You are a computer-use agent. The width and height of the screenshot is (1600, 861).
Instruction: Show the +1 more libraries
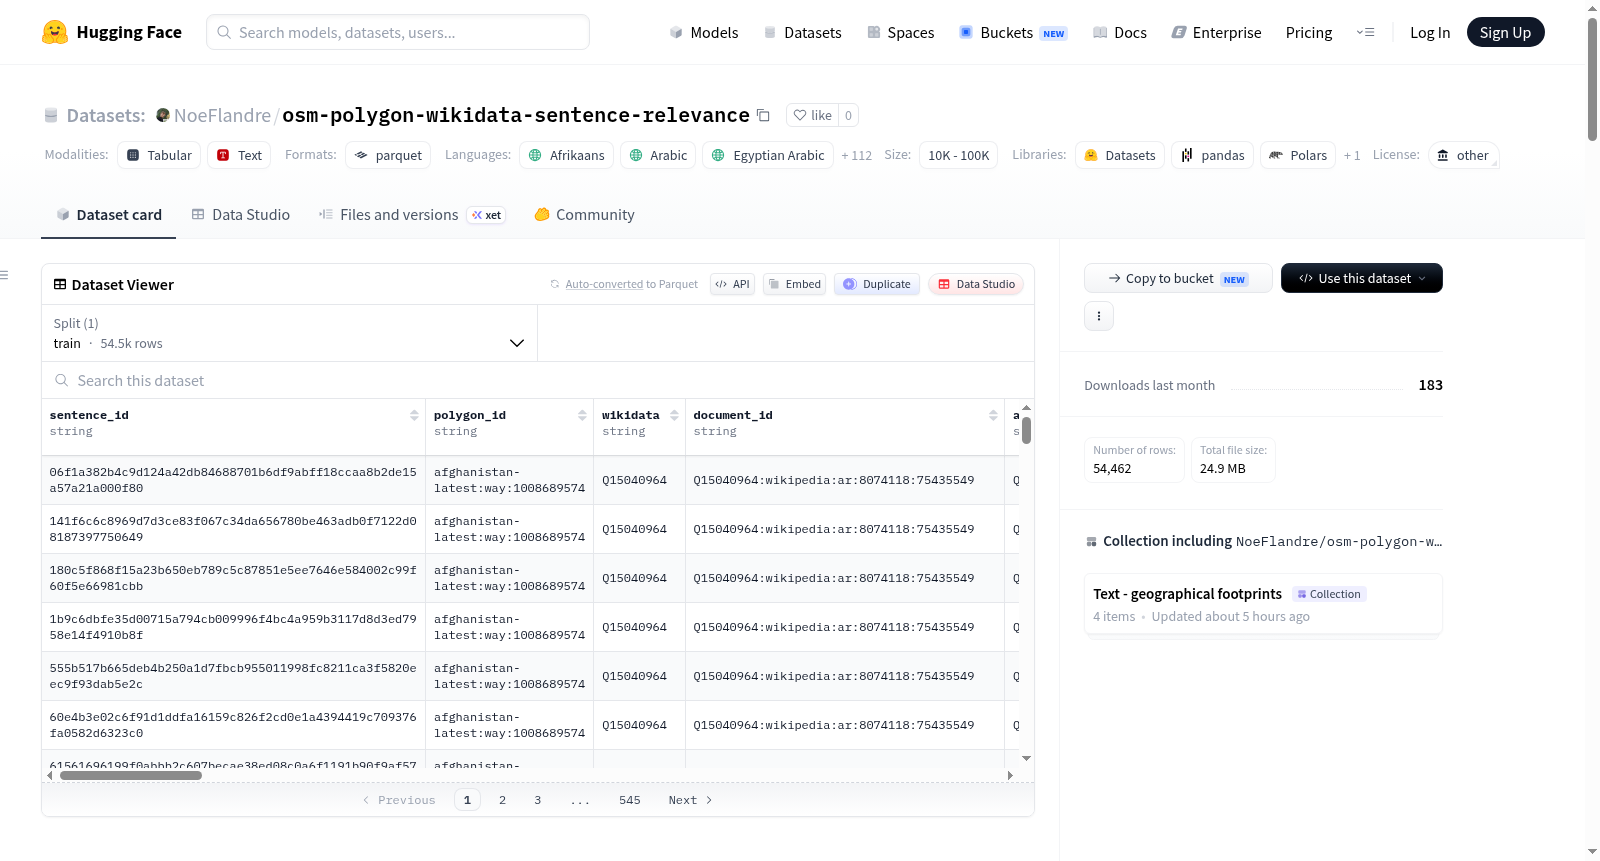pyautogui.click(x=1352, y=155)
